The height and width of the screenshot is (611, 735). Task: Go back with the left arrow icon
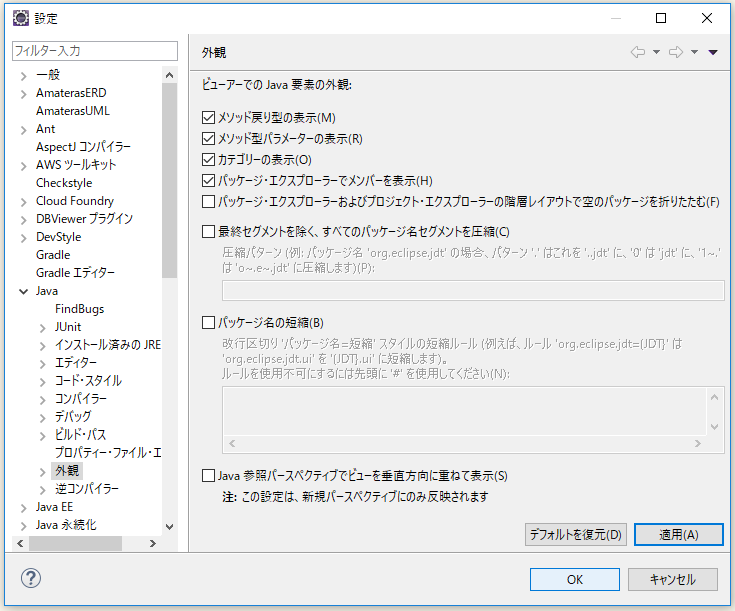click(638, 52)
